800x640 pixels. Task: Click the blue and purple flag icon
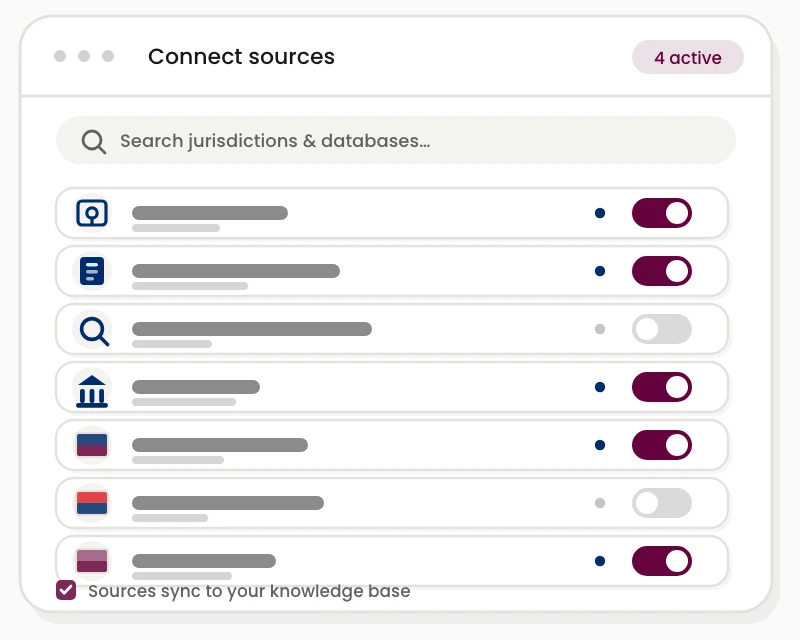[x=92, y=445]
